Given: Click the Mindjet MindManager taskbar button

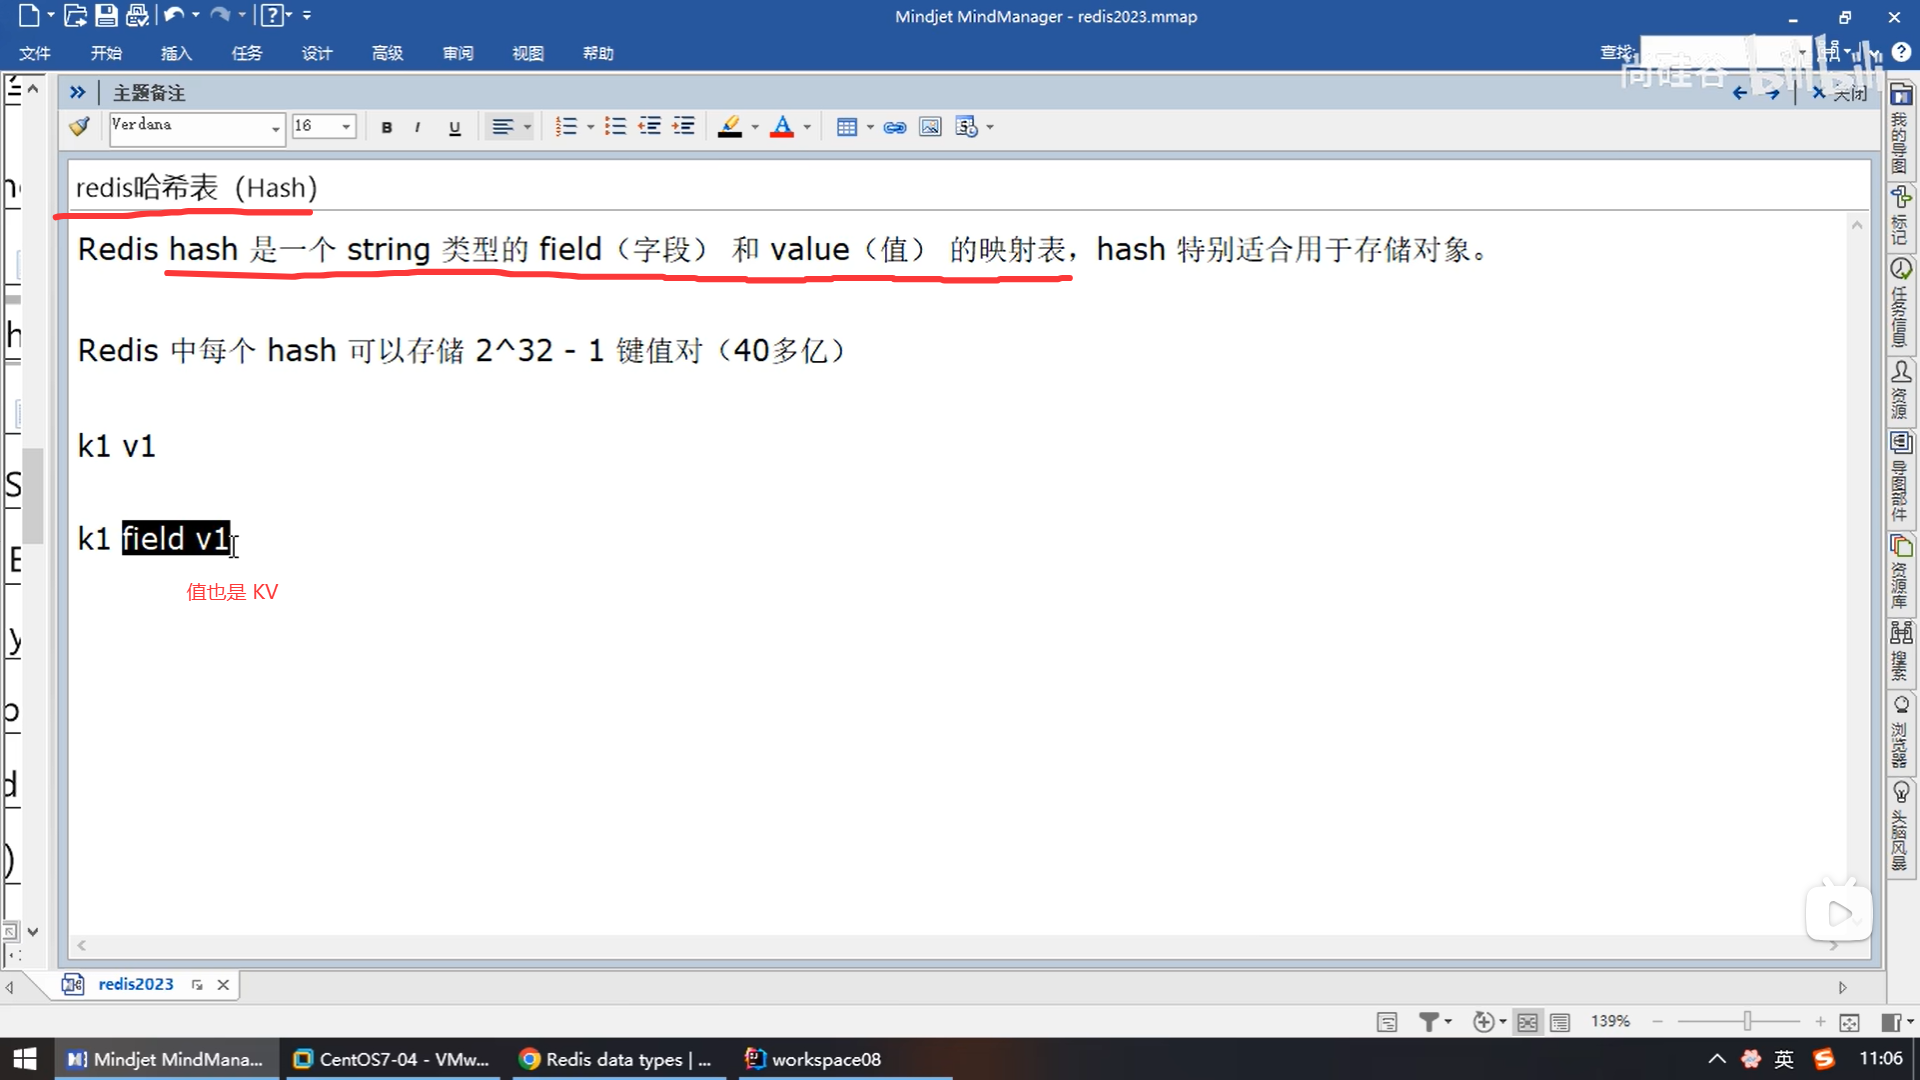Looking at the screenshot, I should pos(166,1059).
